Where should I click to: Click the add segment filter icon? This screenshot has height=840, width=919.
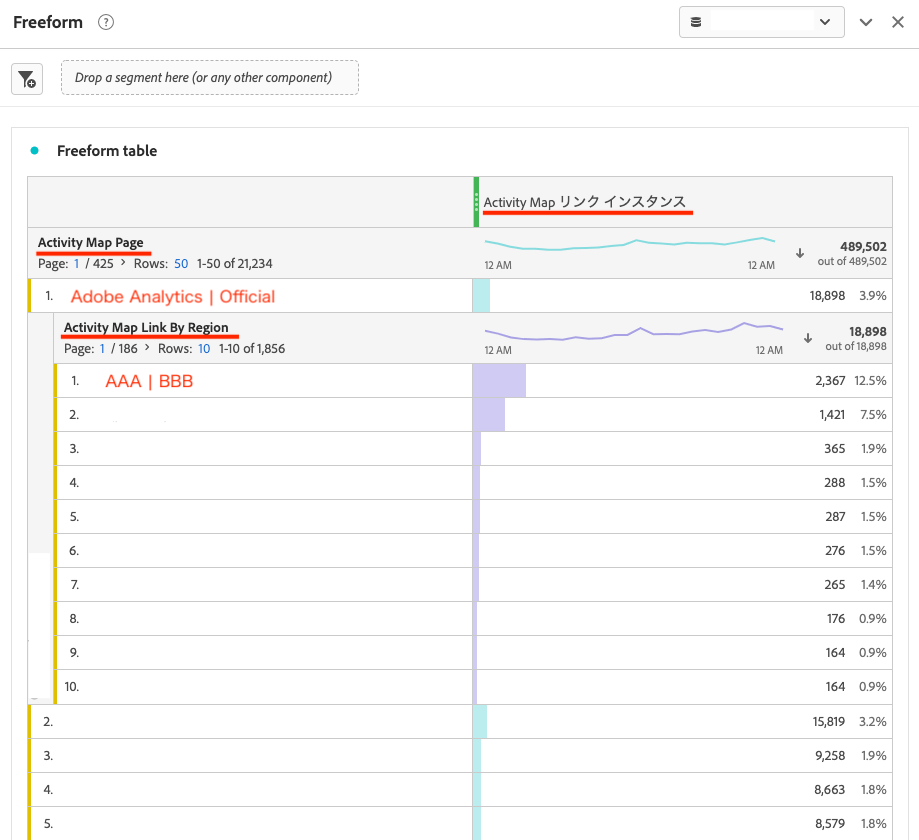click(27, 79)
